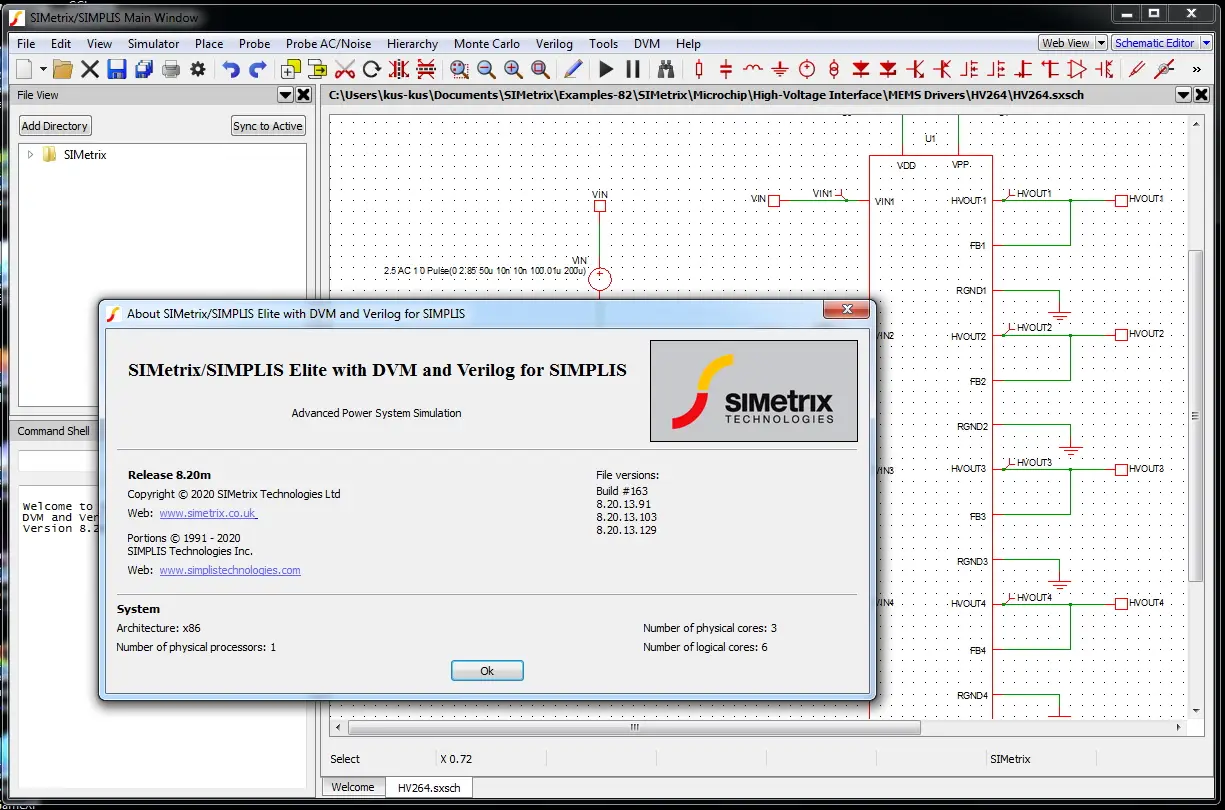Place a ground symbol from the toolbar

pyautogui.click(x=780, y=69)
